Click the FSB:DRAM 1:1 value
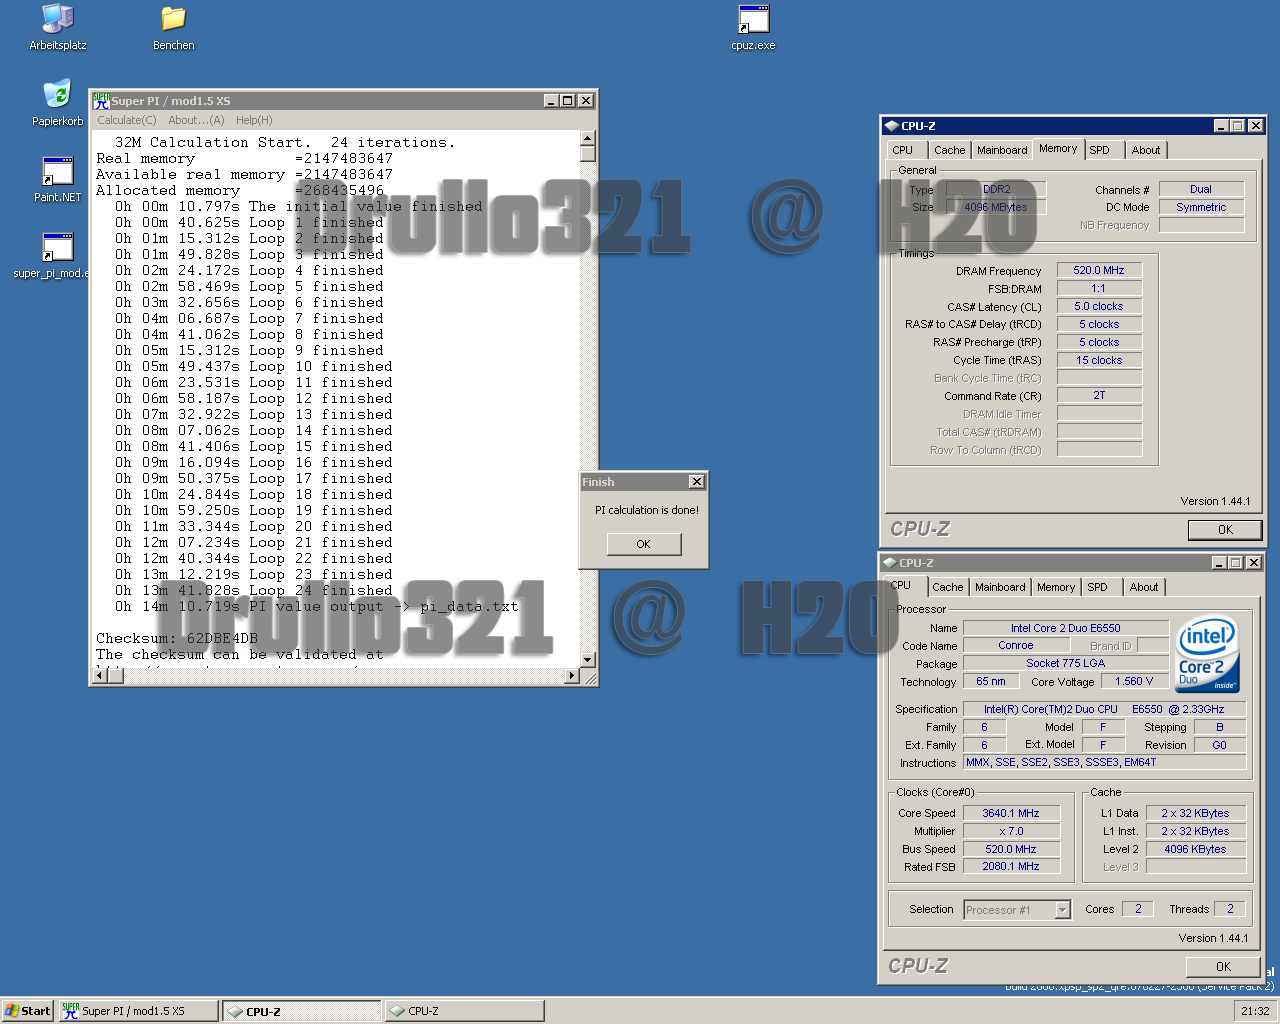 click(x=1099, y=288)
